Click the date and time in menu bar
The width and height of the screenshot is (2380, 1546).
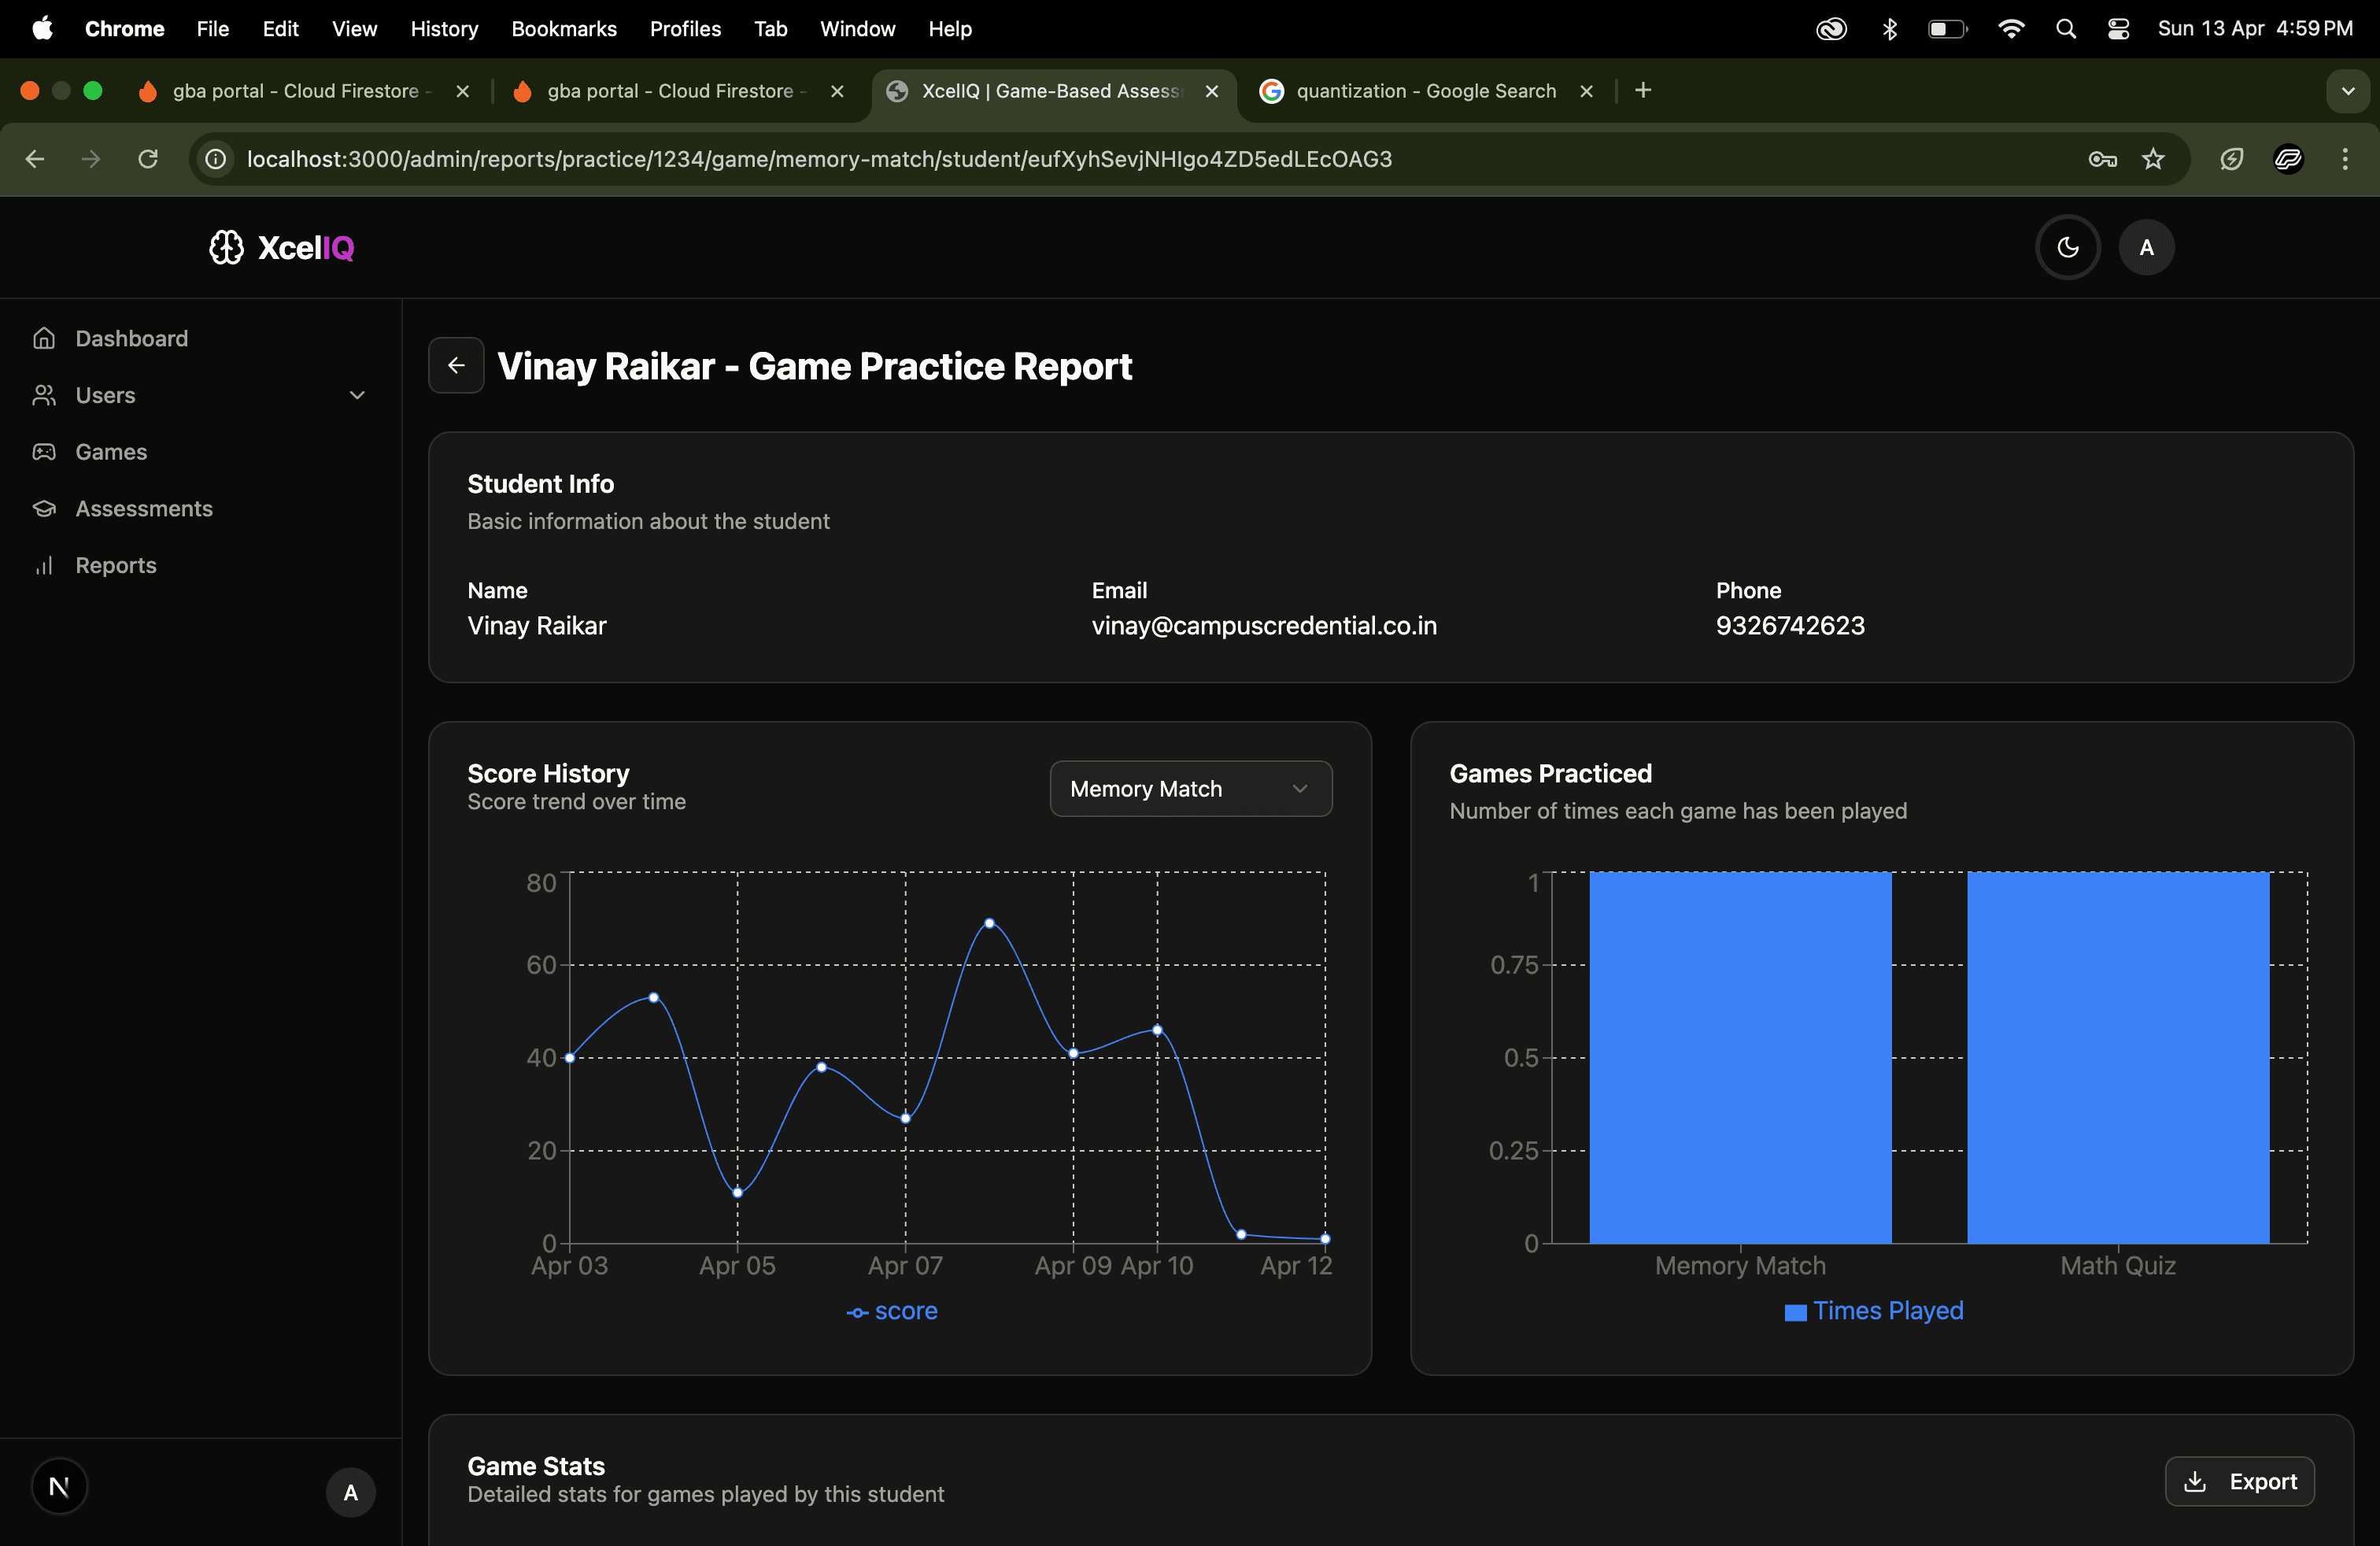(2255, 29)
